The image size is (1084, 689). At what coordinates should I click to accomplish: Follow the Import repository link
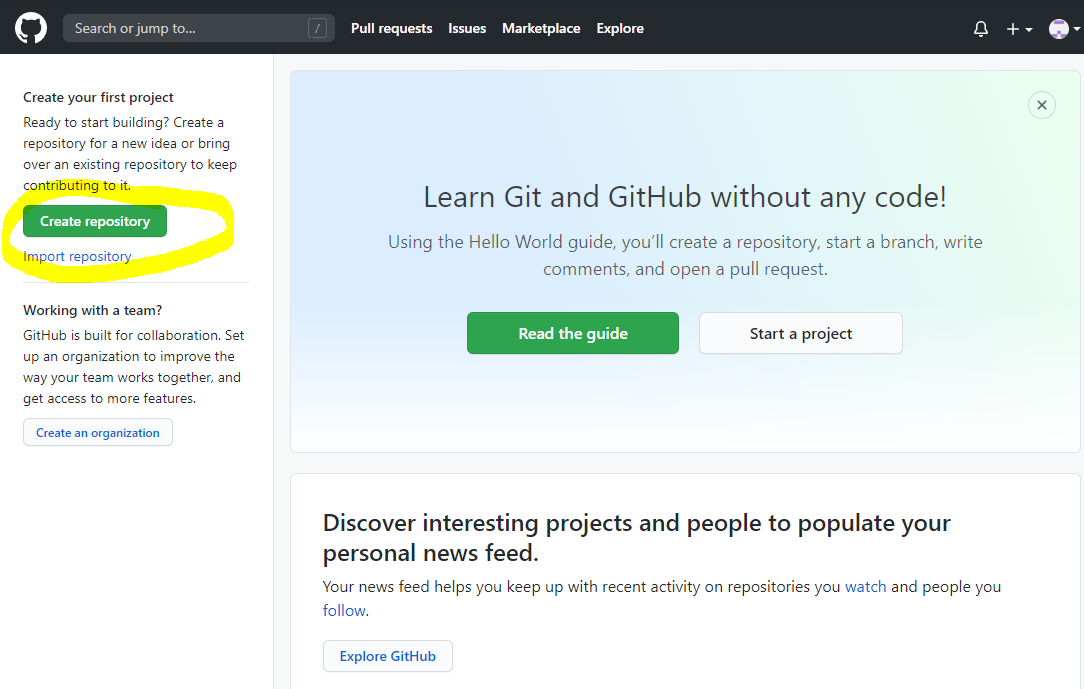77,256
